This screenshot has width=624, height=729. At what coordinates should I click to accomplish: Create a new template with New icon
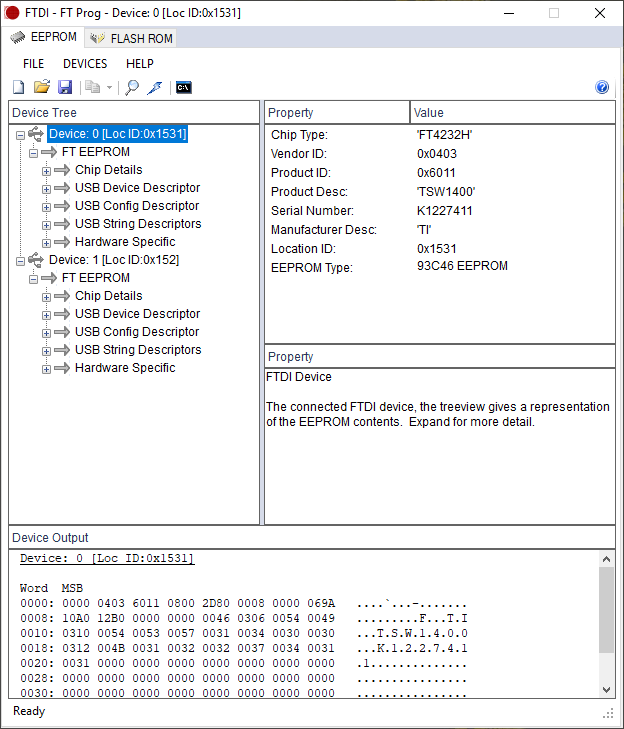pyautogui.click(x=19, y=87)
